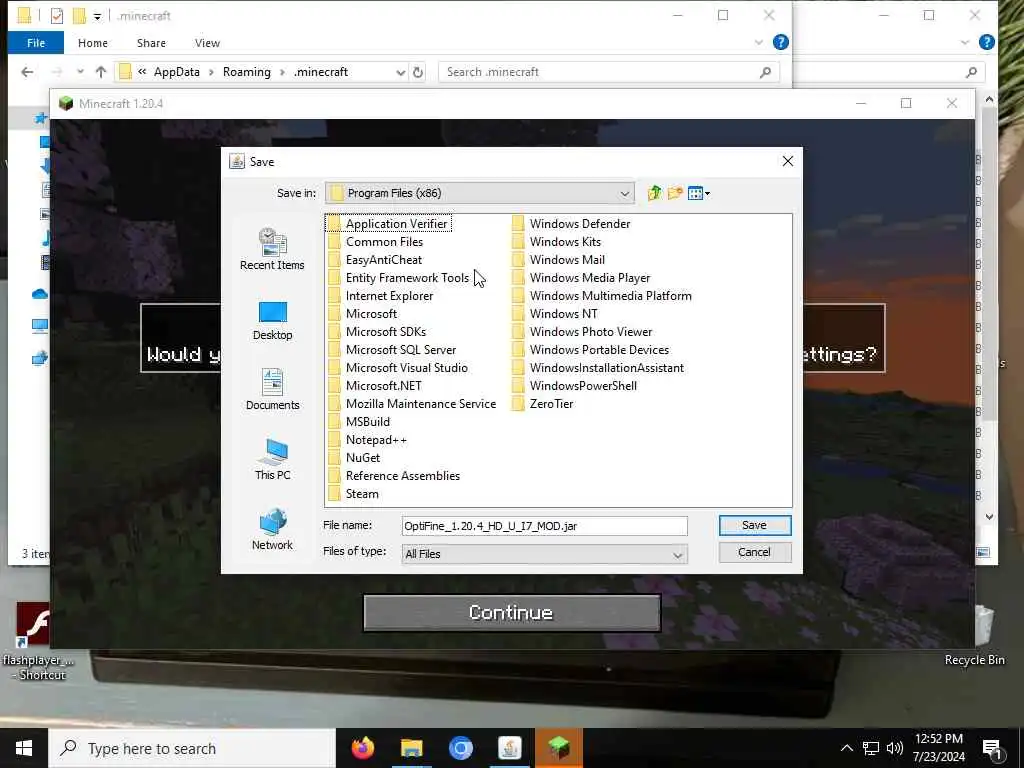Click the File name input field

click(544, 526)
